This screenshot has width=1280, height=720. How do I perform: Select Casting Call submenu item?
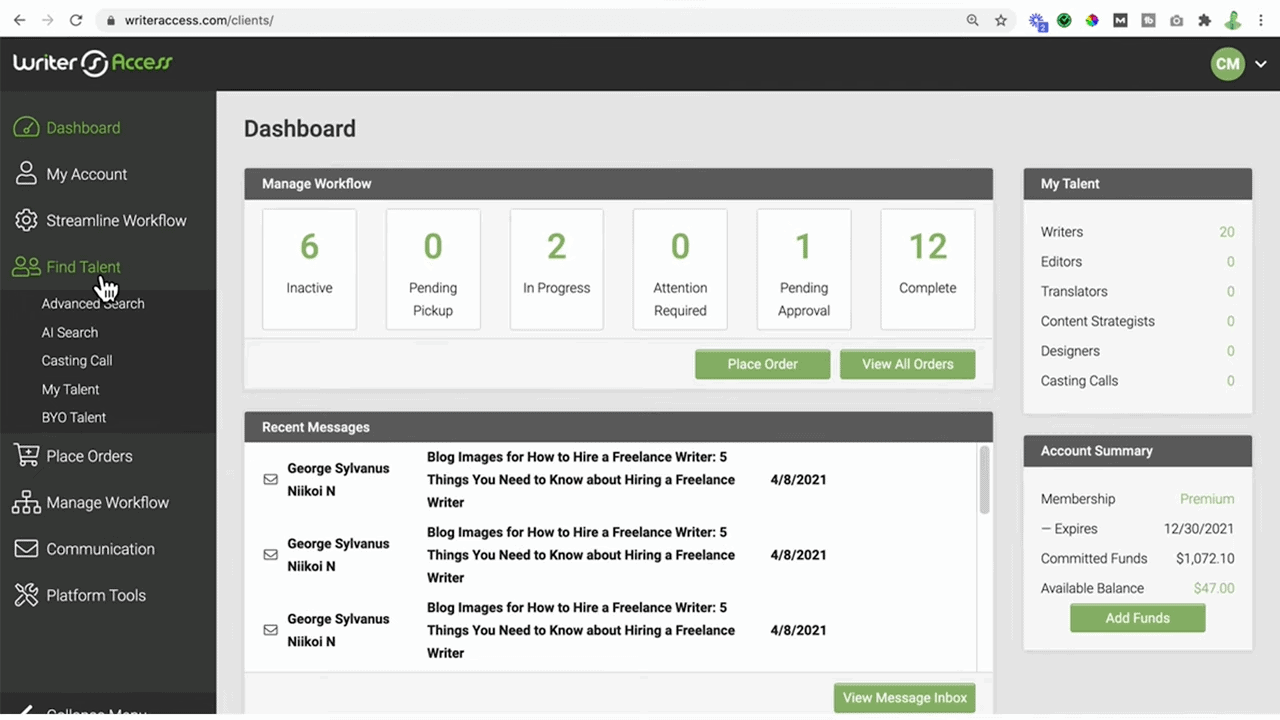point(77,360)
